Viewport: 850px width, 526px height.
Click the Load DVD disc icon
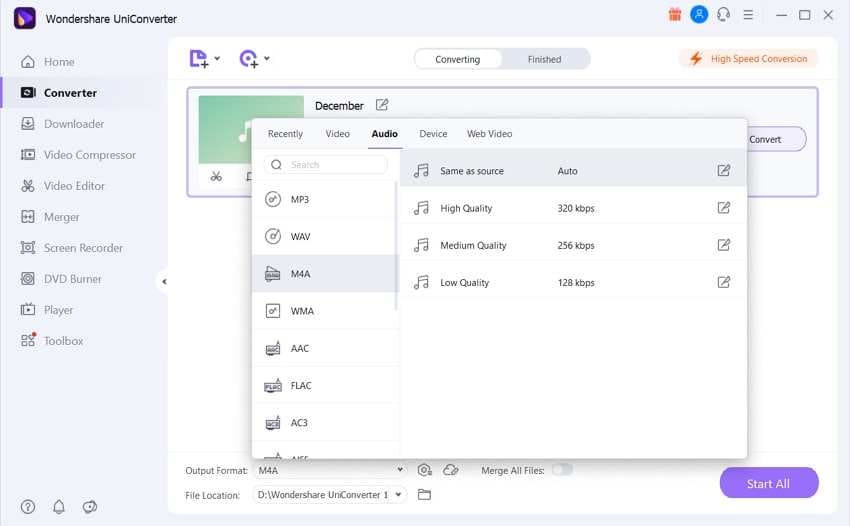tap(248, 59)
